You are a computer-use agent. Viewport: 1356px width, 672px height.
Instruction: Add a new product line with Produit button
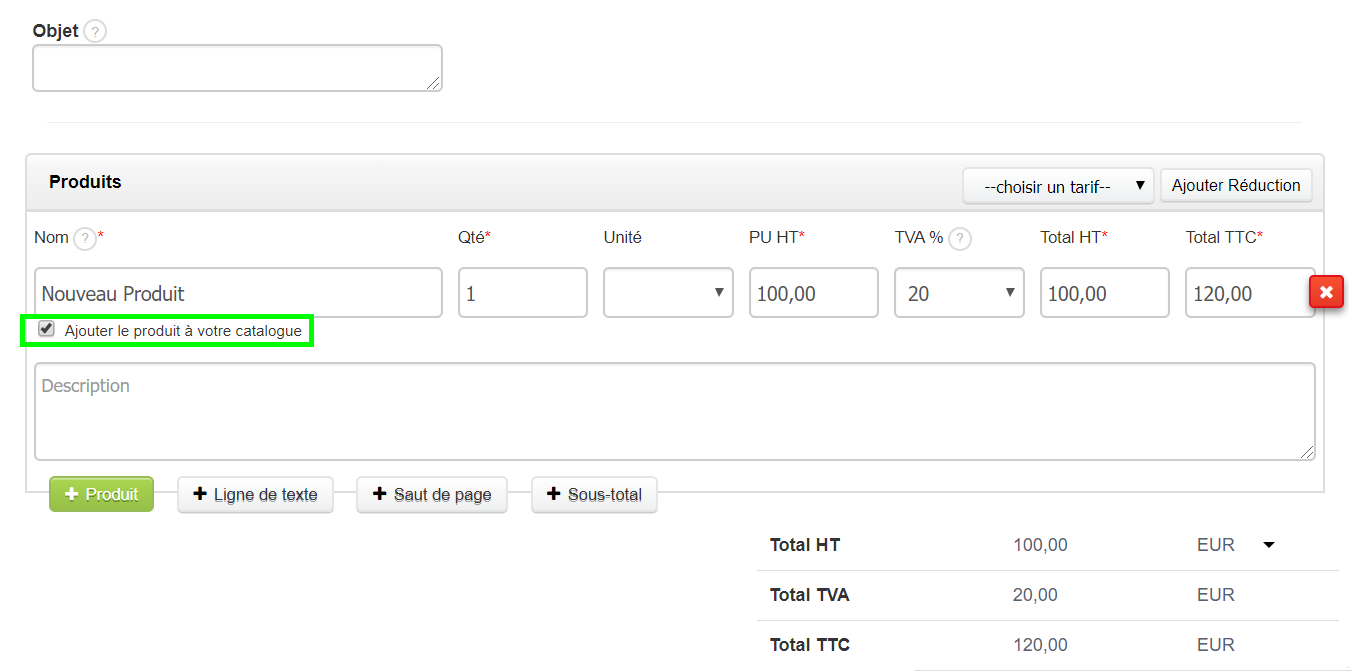101,494
